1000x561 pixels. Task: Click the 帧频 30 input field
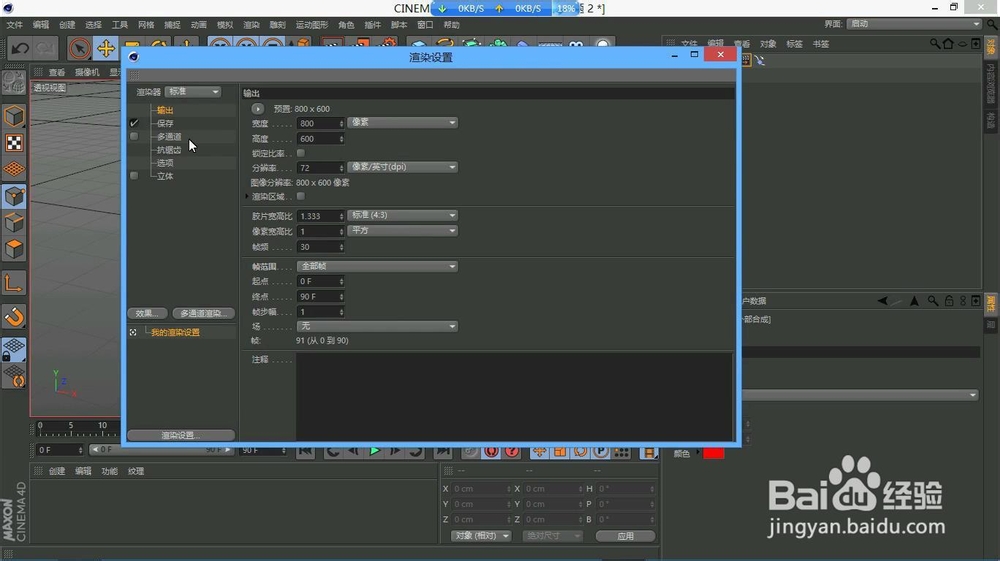tap(320, 247)
